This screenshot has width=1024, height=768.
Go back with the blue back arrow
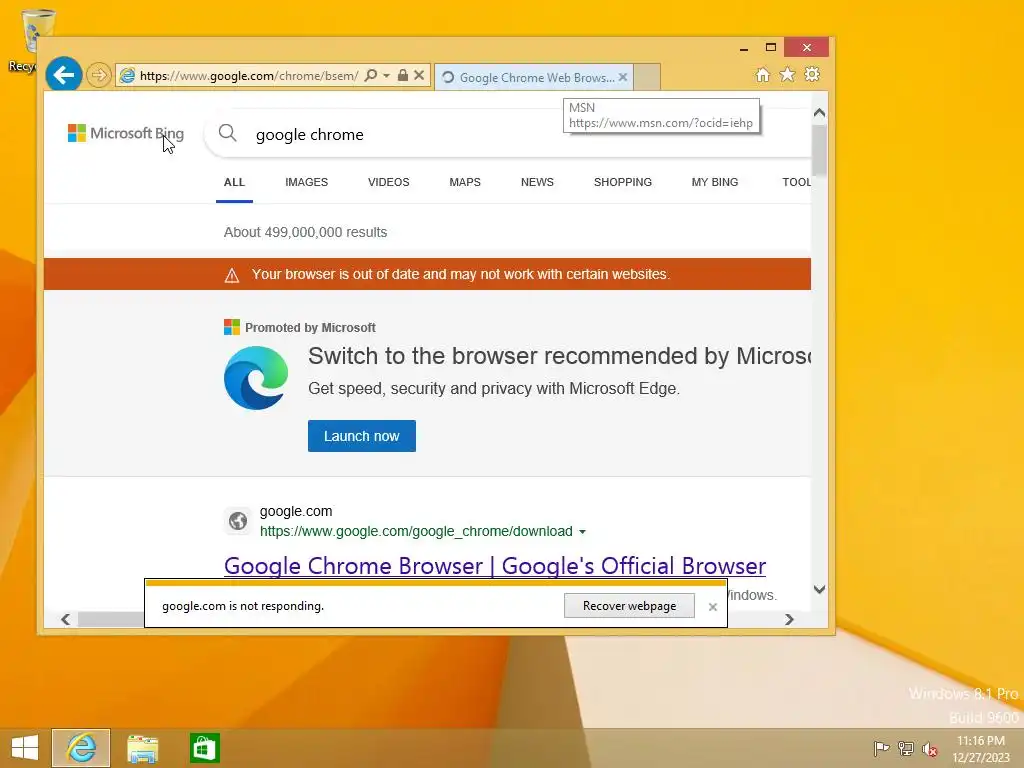click(63, 75)
